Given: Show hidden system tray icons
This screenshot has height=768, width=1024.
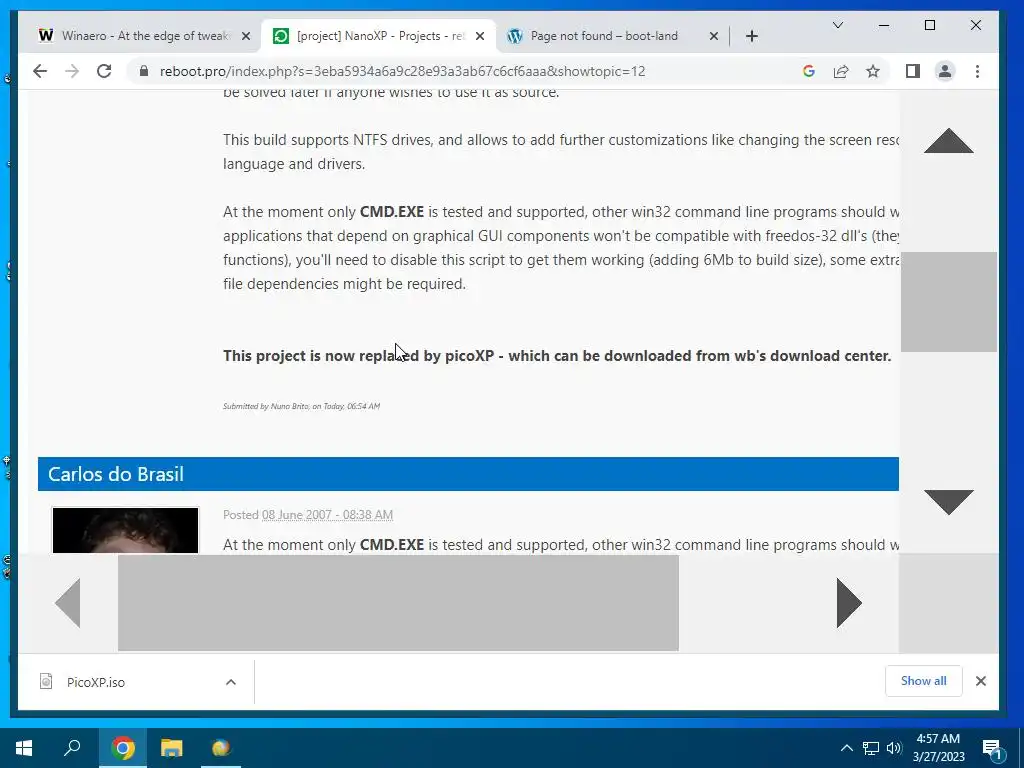Looking at the screenshot, I should pos(846,748).
